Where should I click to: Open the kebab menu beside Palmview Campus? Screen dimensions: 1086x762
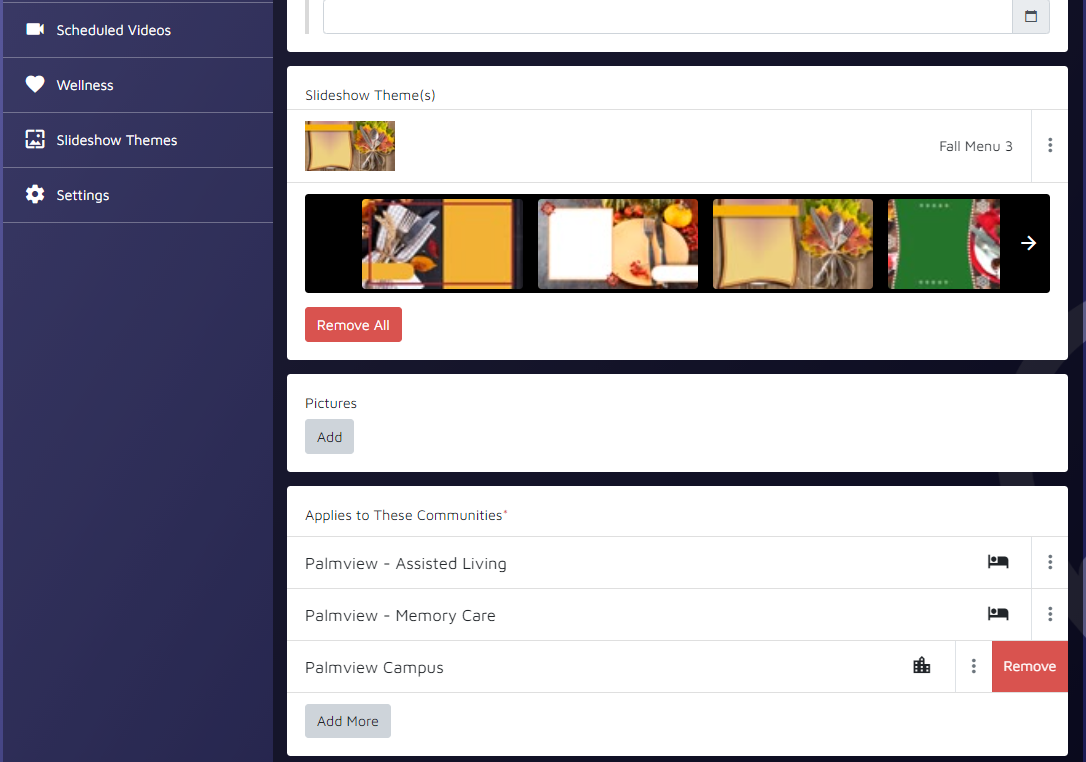click(x=973, y=665)
